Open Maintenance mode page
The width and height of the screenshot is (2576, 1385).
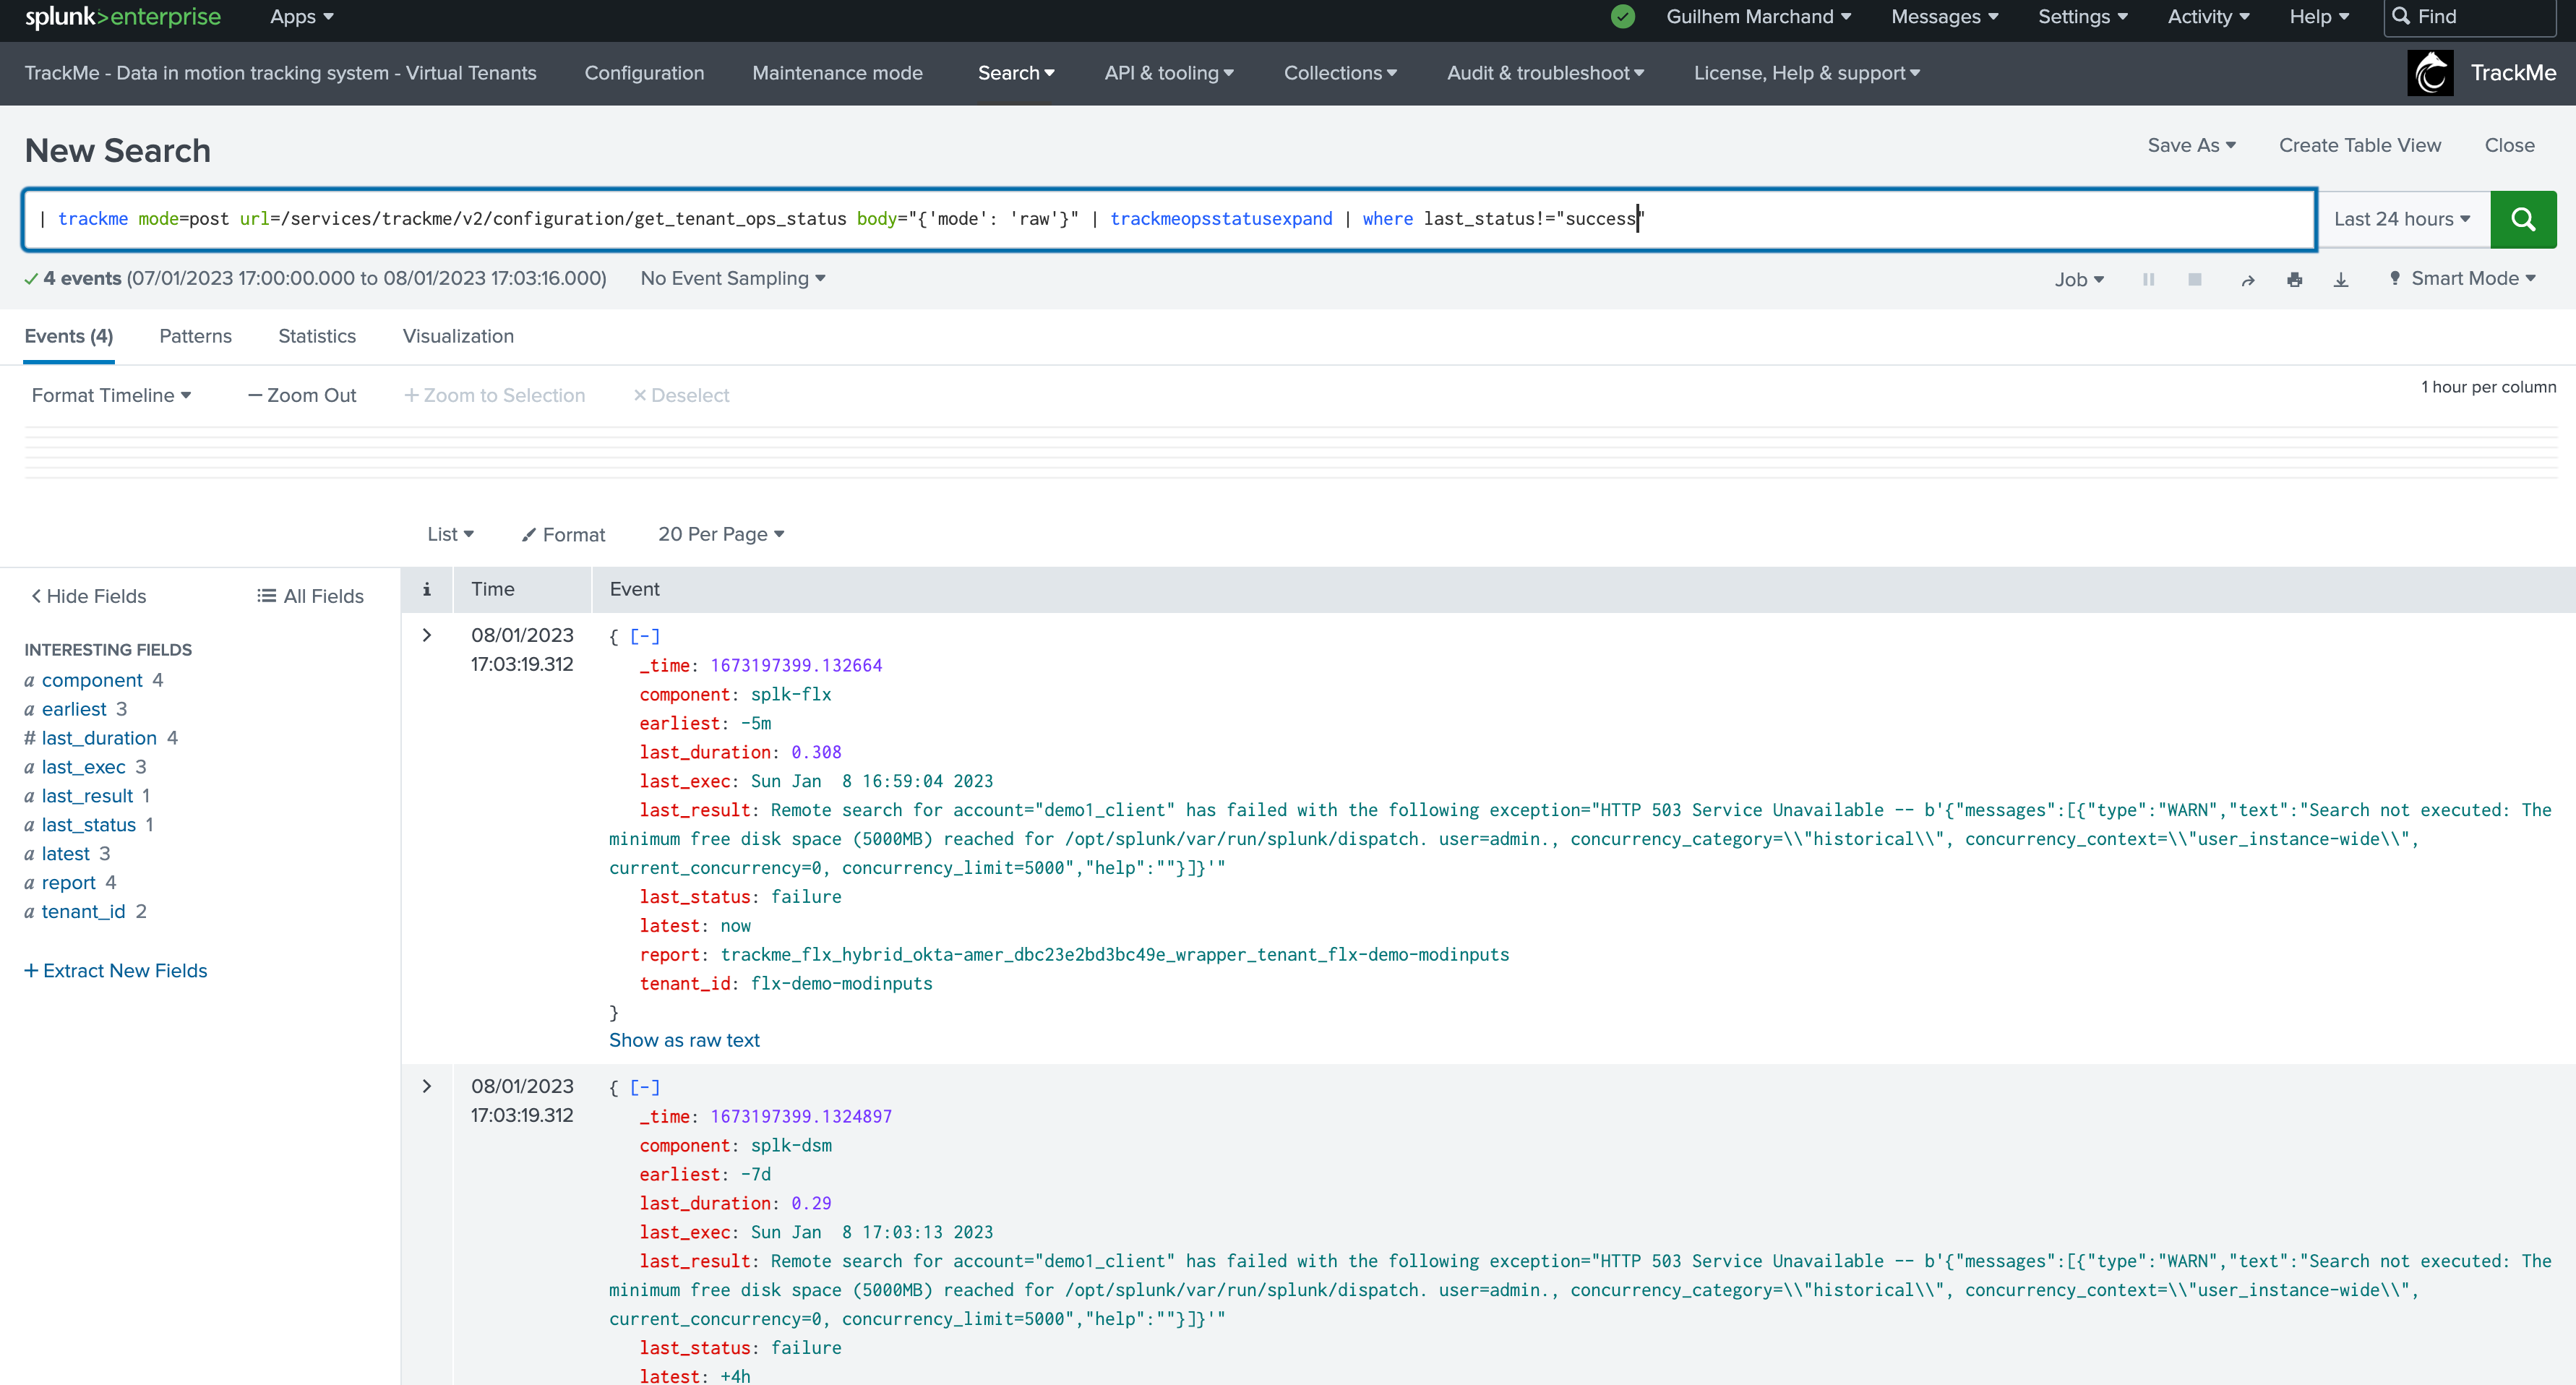(x=837, y=73)
